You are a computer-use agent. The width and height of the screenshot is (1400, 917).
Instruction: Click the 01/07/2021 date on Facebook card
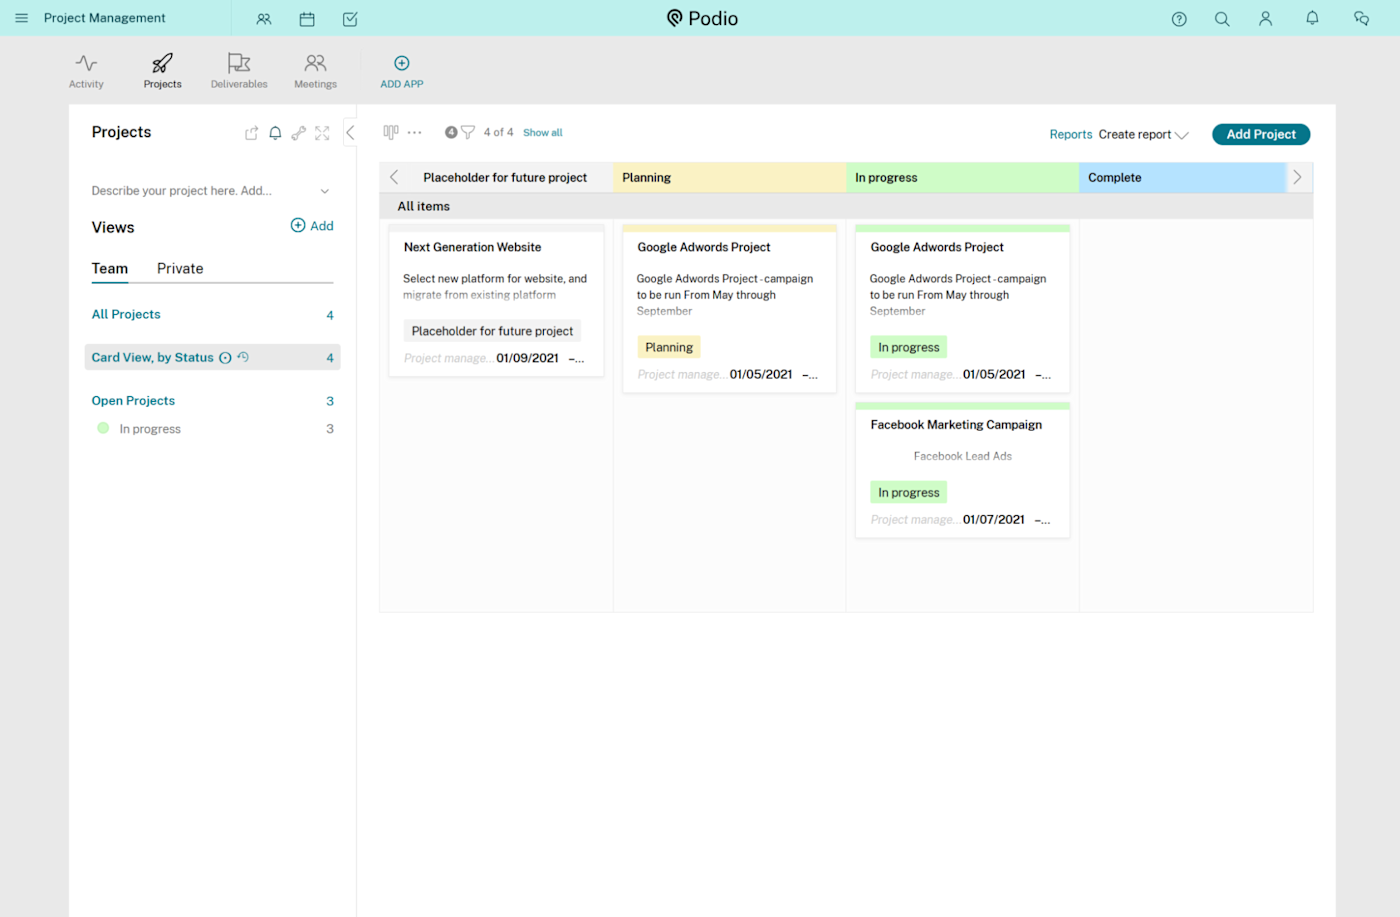coord(993,520)
